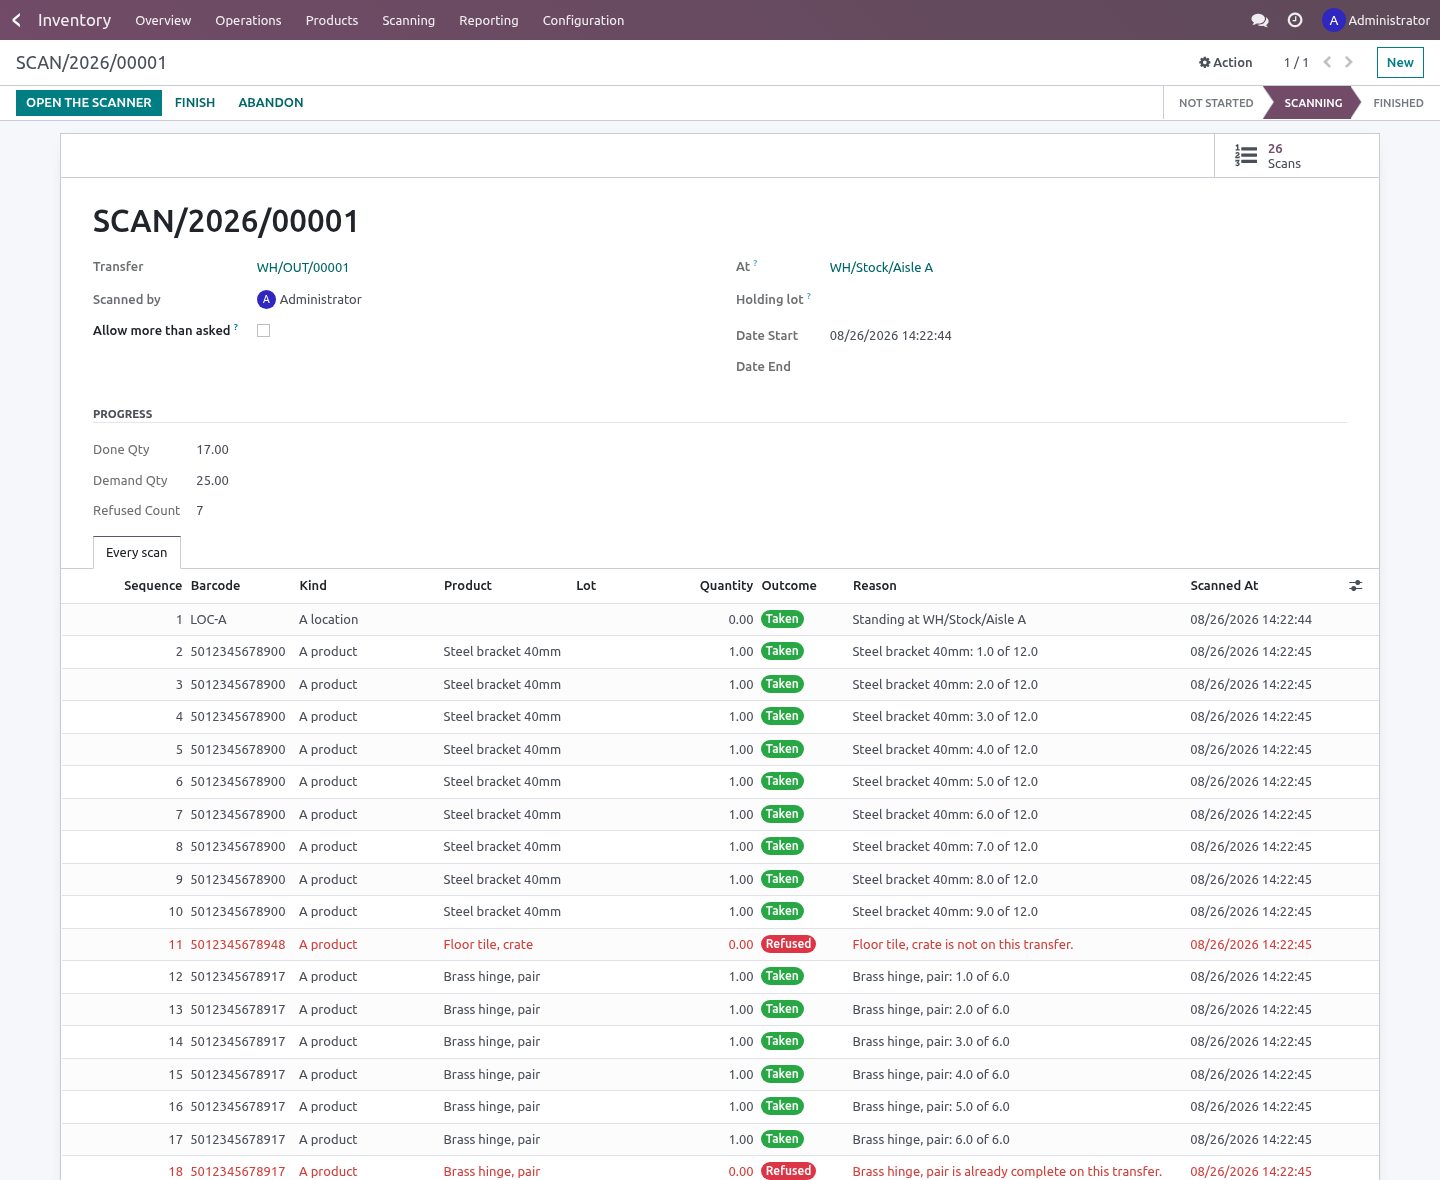Click the Scanning status stage
Image resolution: width=1440 pixels, height=1180 pixels.
pos(1313,103)
